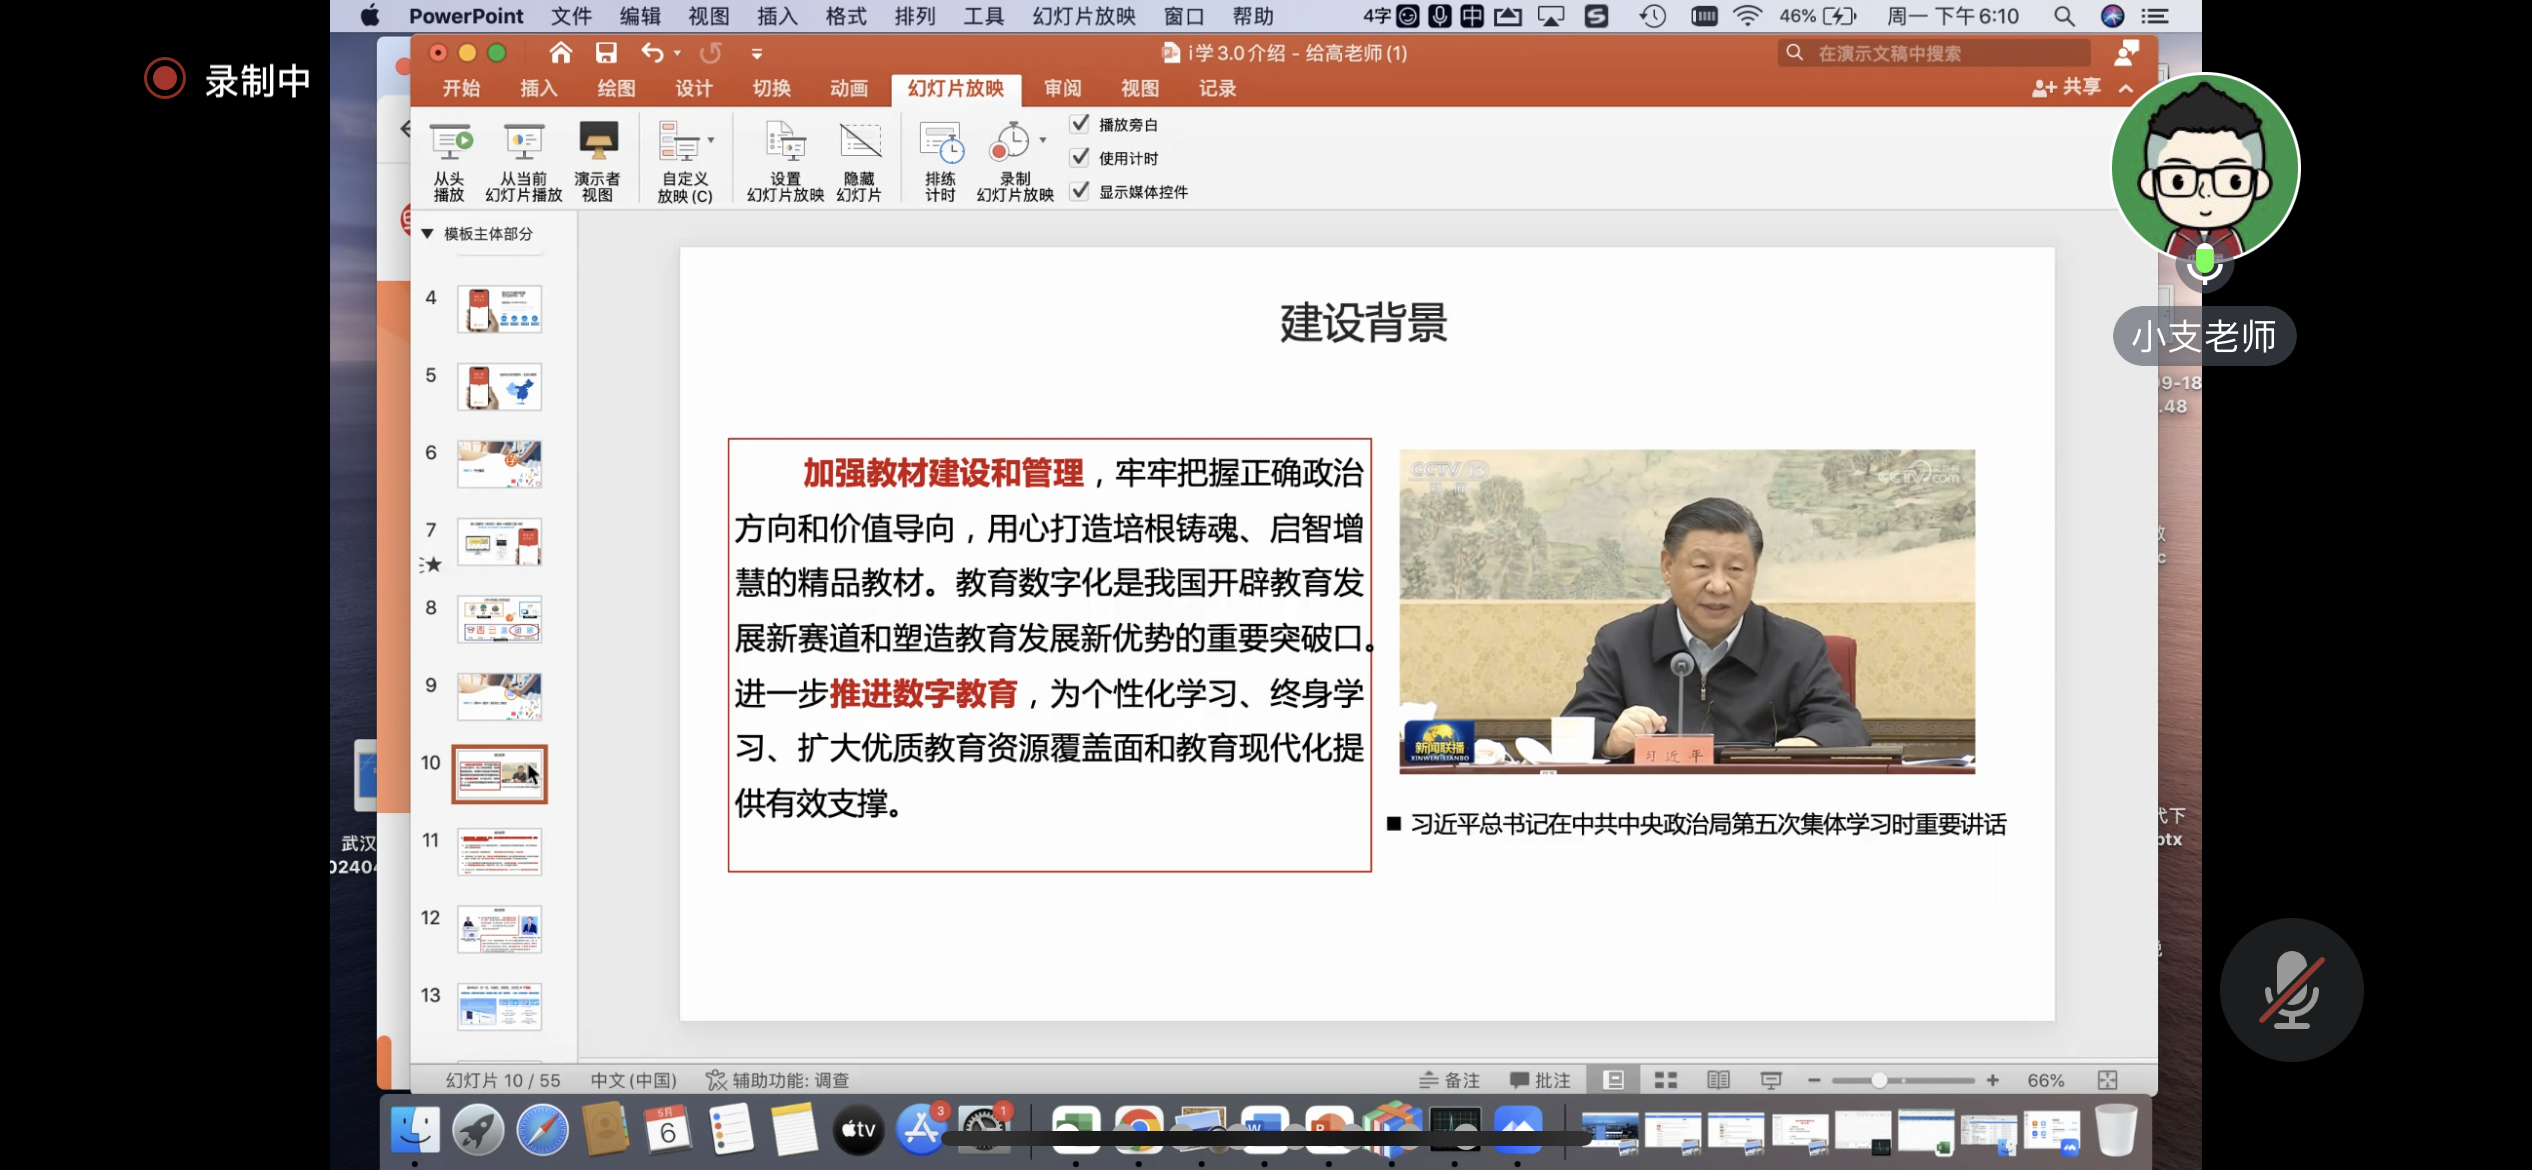
Task: Open the 自定义放映 dropdown arrow
Action: [x=711, y=140]
